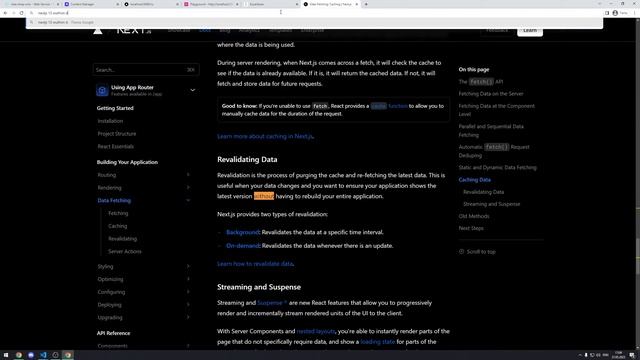Screen dimensions: 640x360
Task: Follow the loading state link
Action: [378, 342]
